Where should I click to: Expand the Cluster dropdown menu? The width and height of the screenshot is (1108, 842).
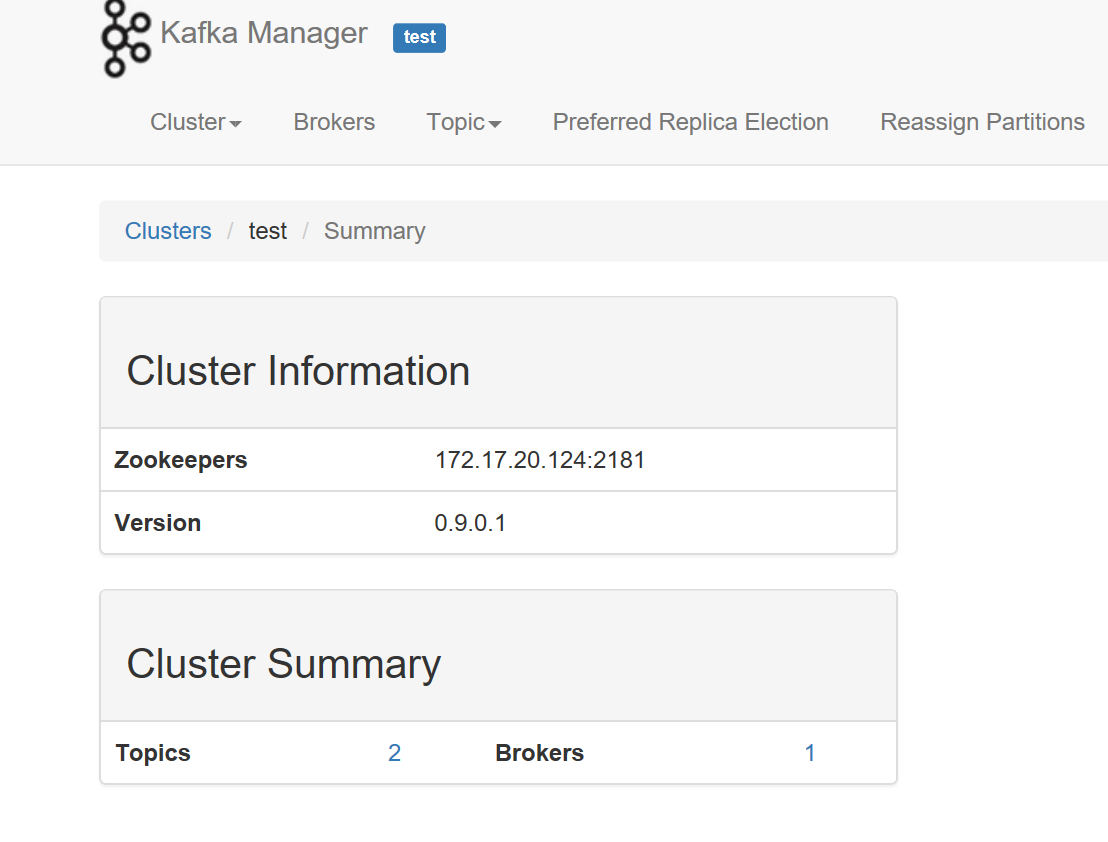196,122
